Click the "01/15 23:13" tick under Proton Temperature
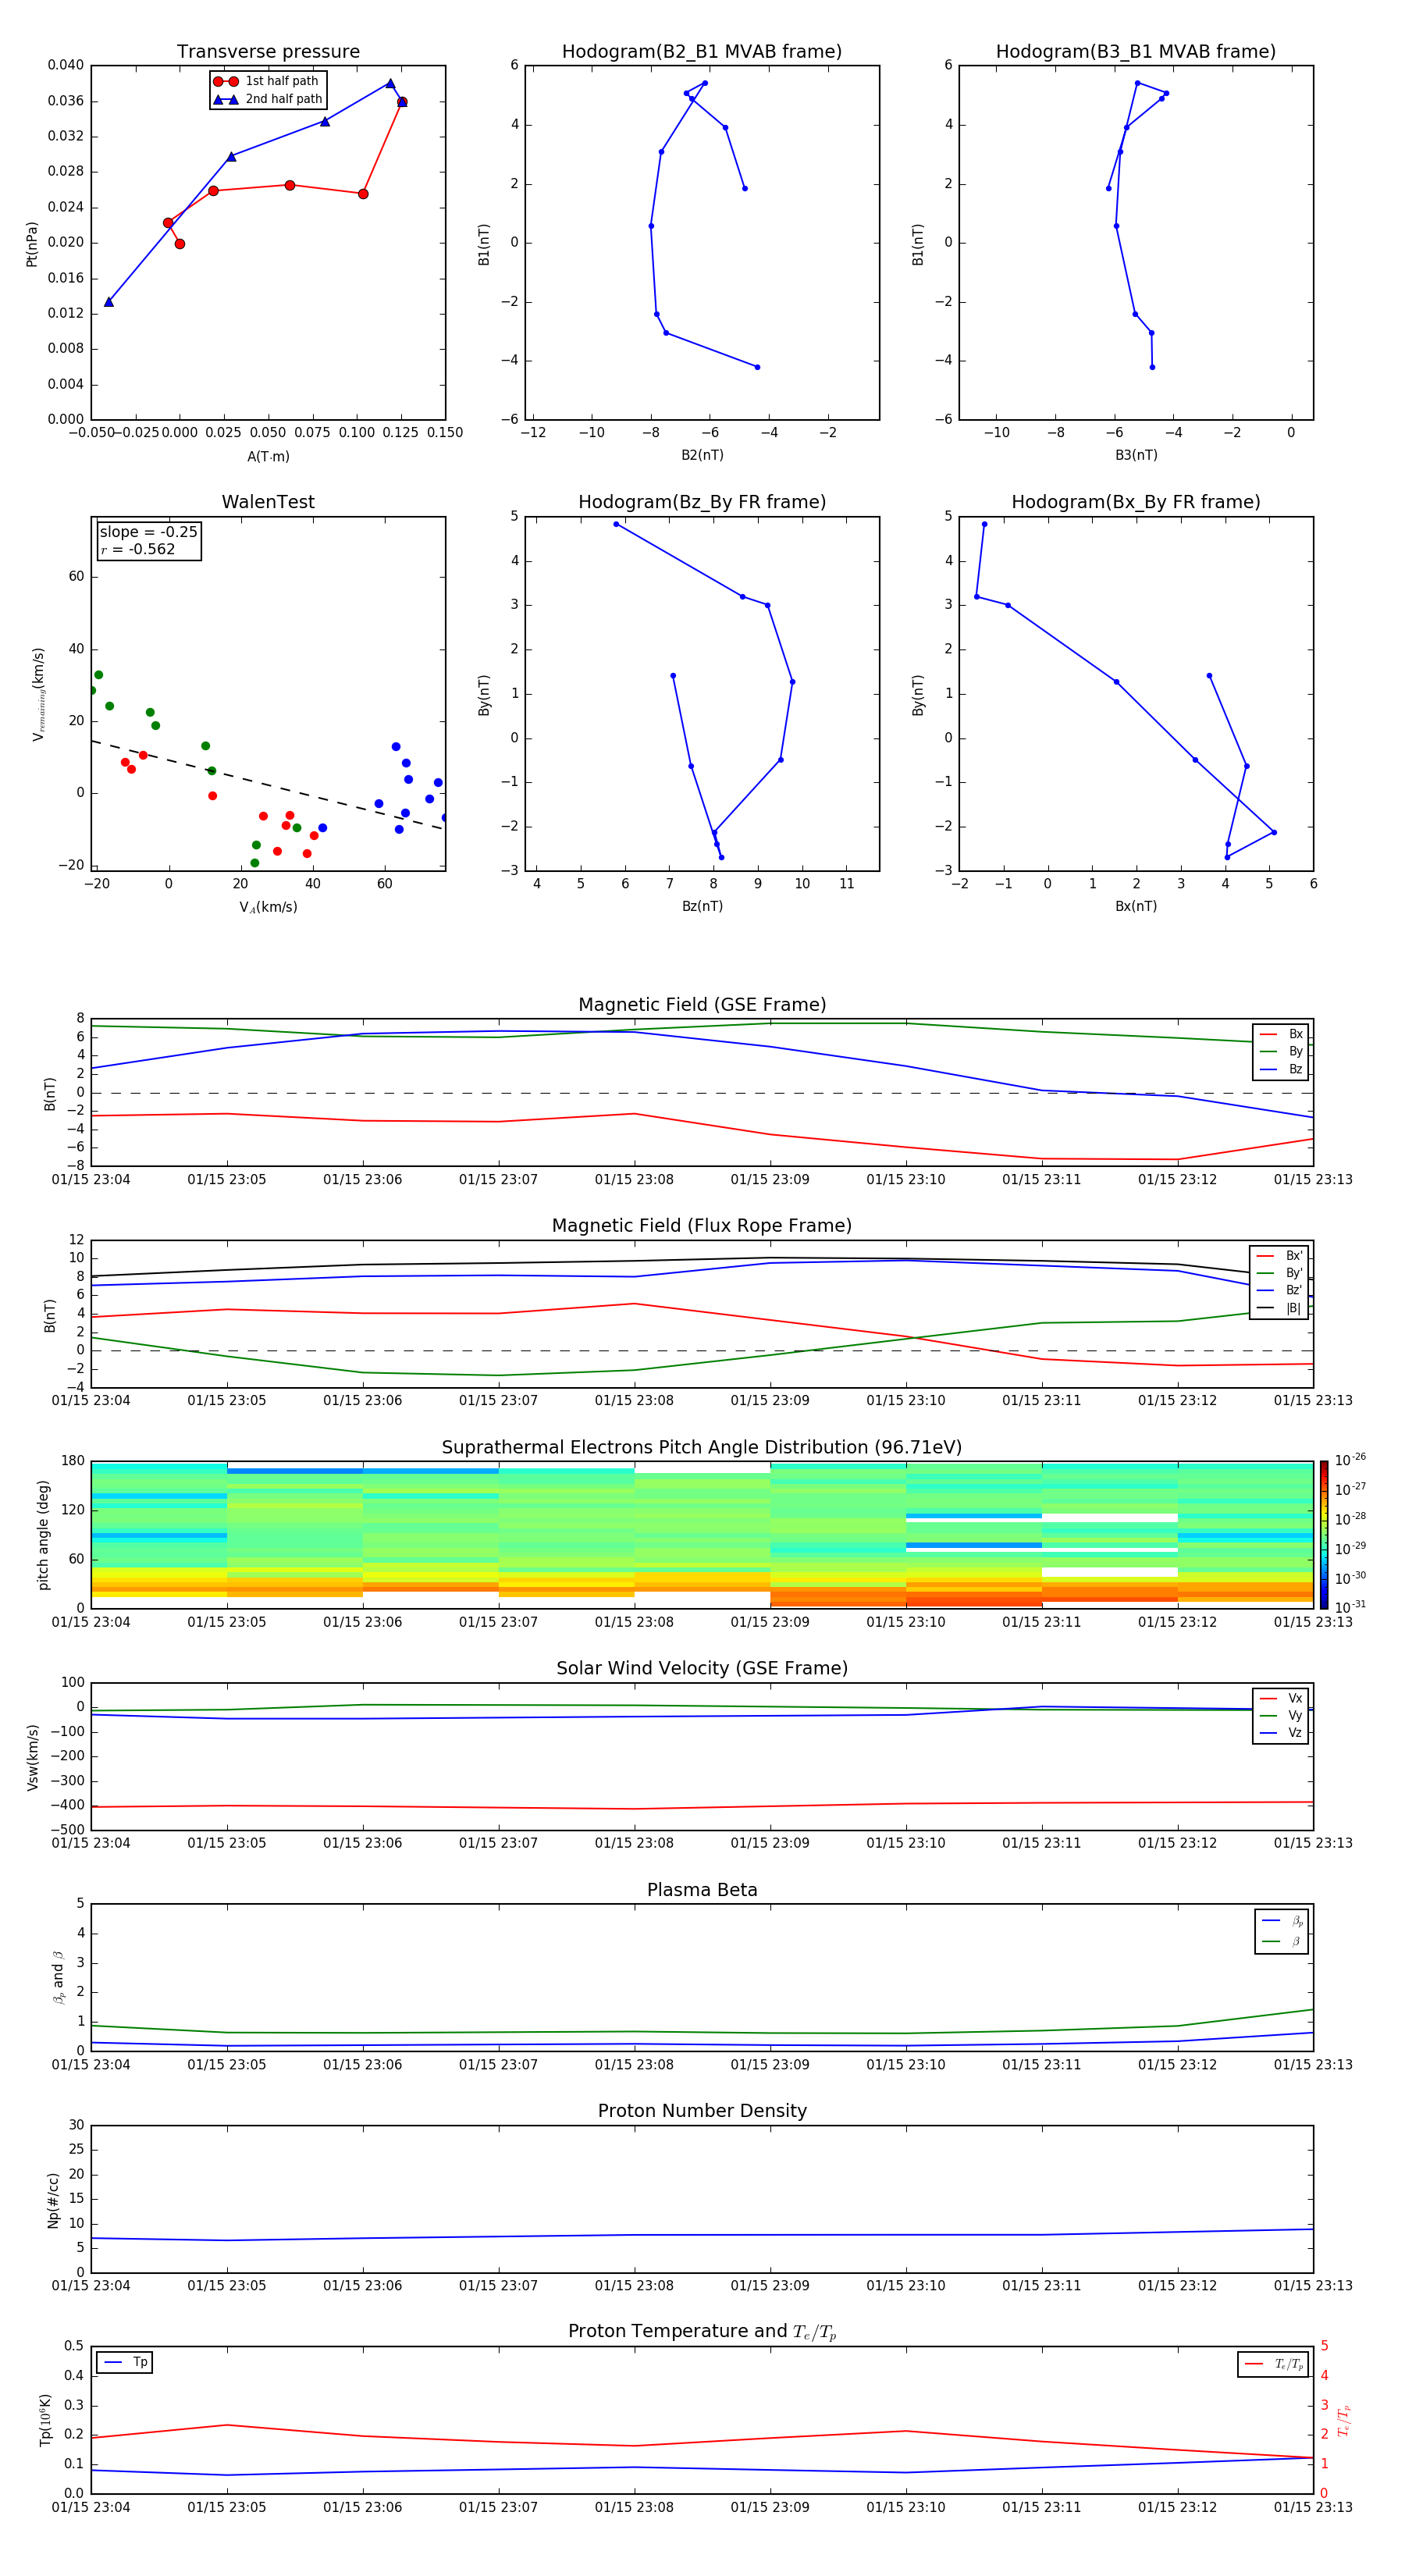 1313,2507
